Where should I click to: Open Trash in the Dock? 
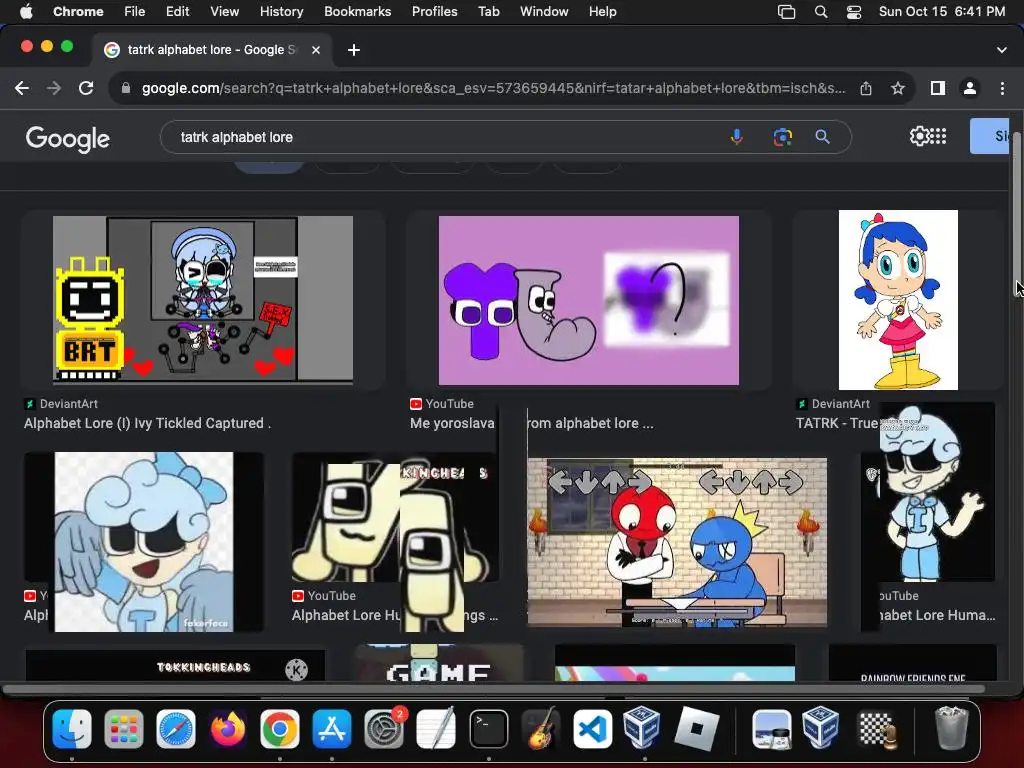951,729
